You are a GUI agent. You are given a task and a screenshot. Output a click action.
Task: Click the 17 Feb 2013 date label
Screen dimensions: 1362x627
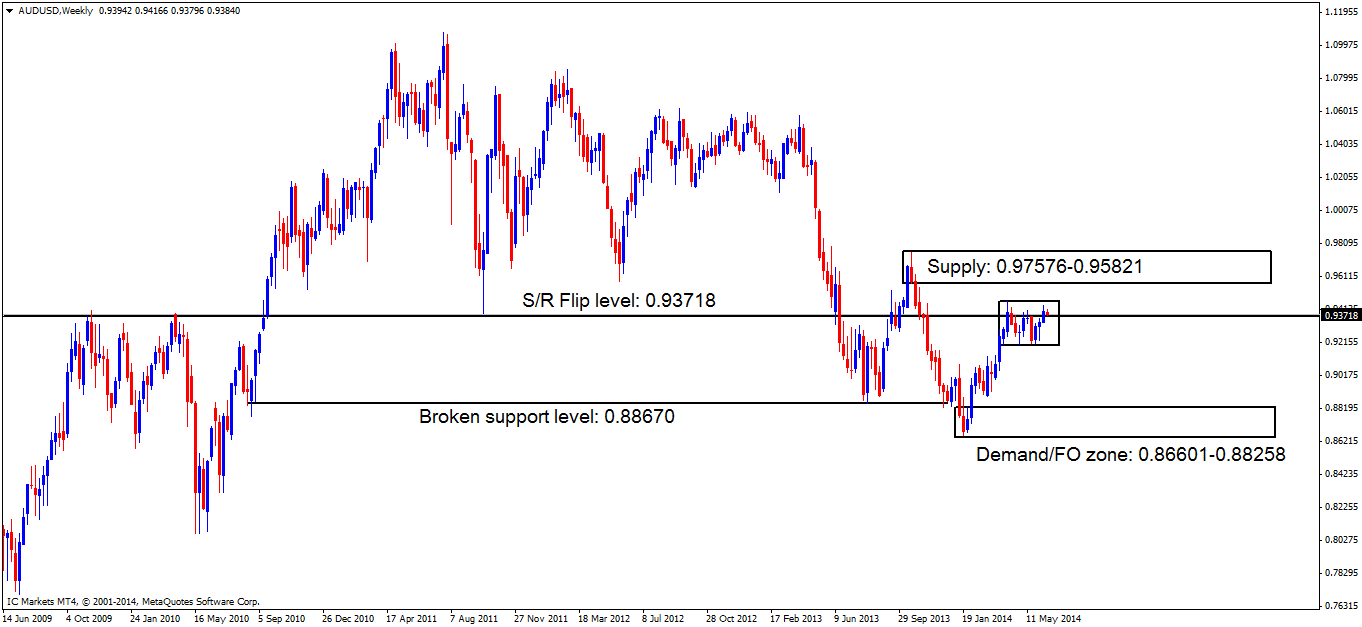(x=796, y=618)
